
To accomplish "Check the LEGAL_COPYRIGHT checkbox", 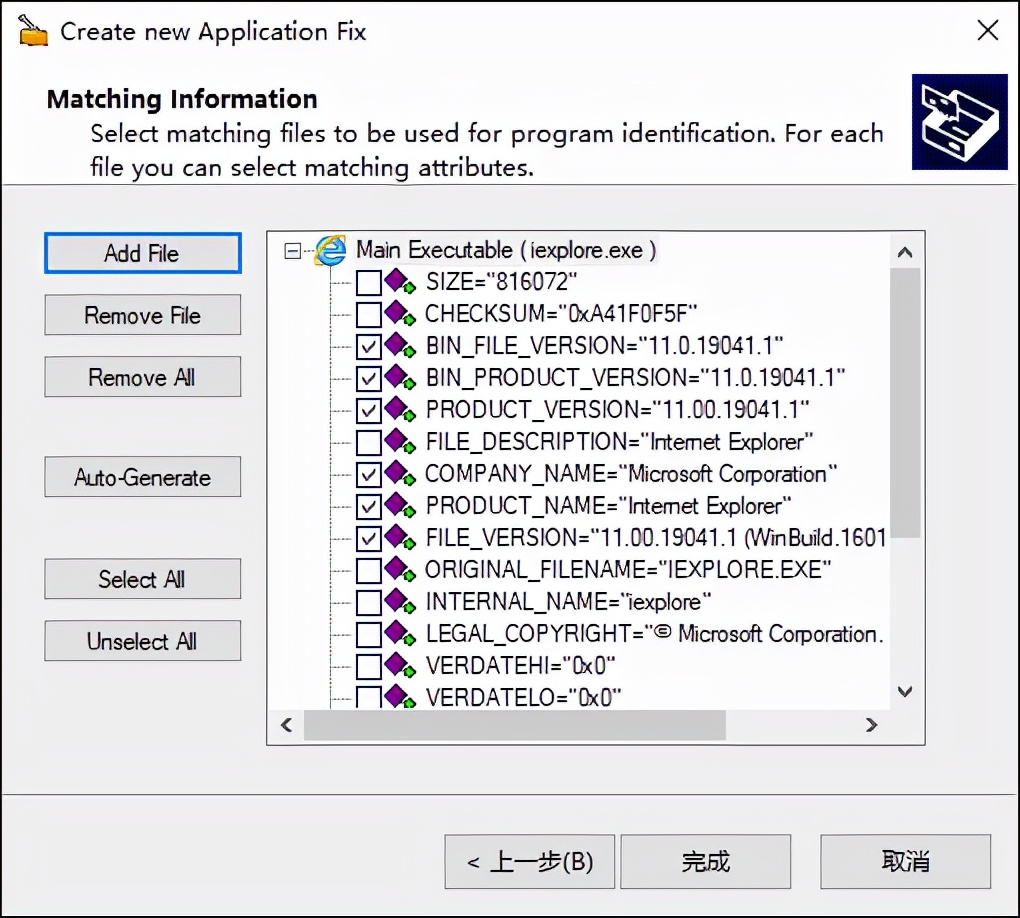I will (369, 634).
